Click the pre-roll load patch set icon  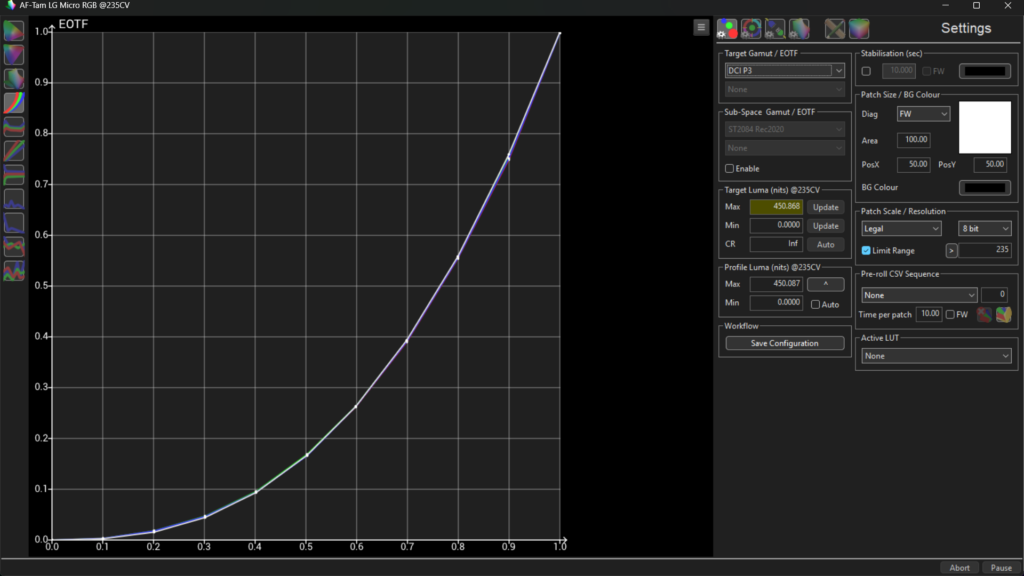click(1004, 315)
